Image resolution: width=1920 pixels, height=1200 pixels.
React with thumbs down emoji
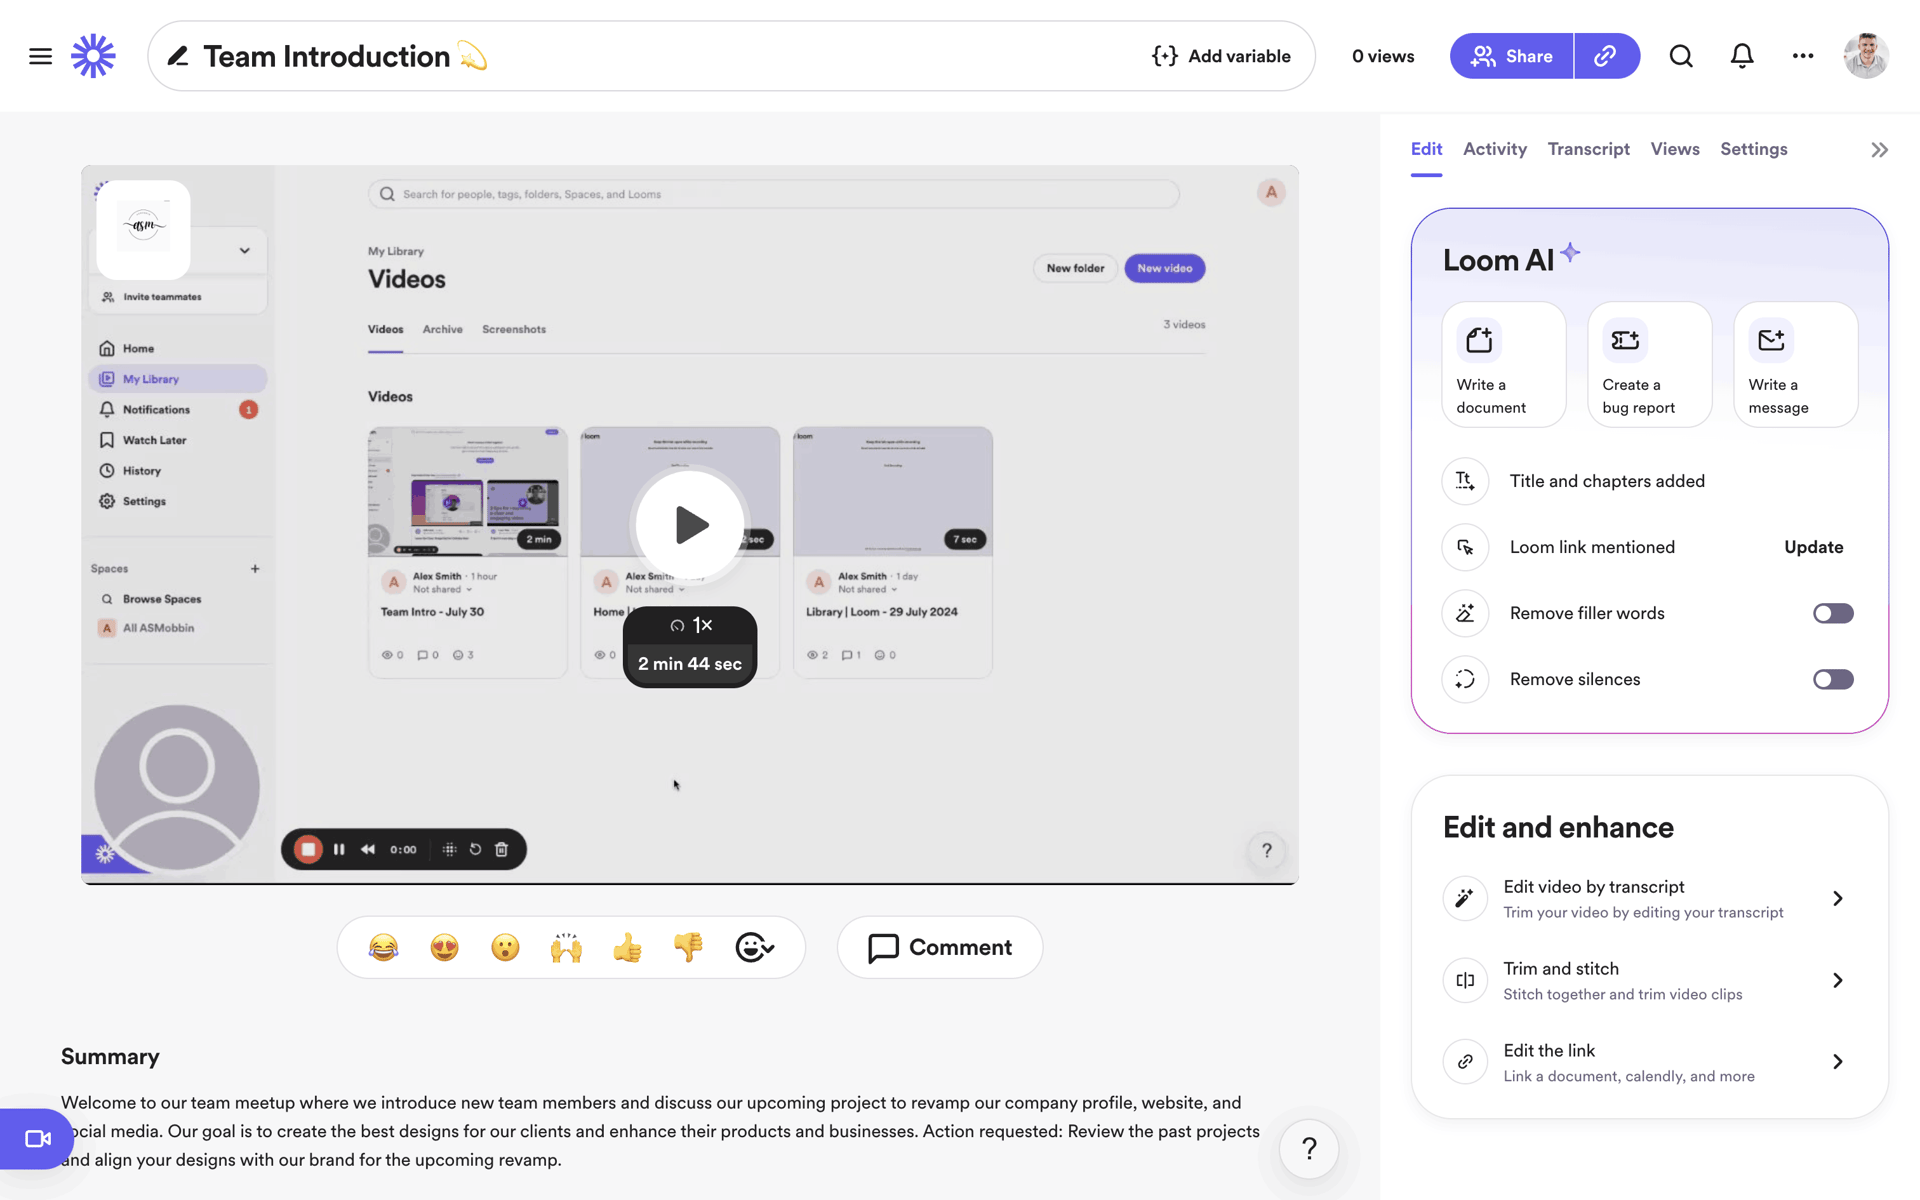(x=688, y=947)
